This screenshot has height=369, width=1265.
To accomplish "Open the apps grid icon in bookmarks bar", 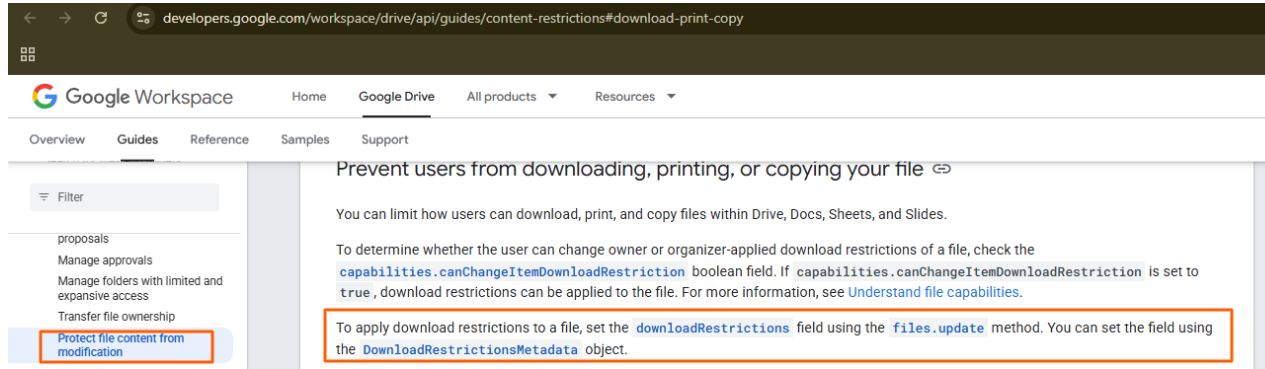I will (28, 54).
